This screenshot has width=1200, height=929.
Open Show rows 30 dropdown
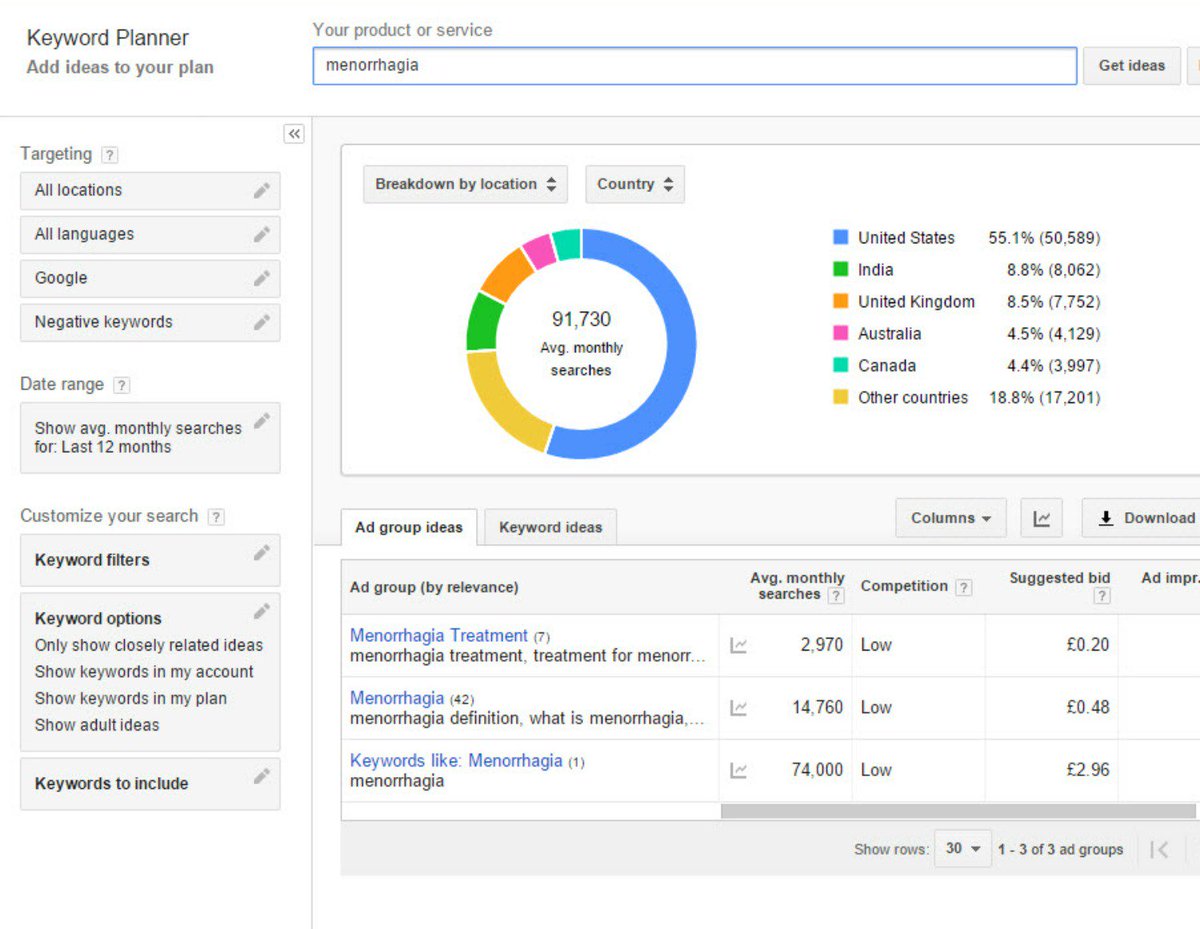coord(963,849)
